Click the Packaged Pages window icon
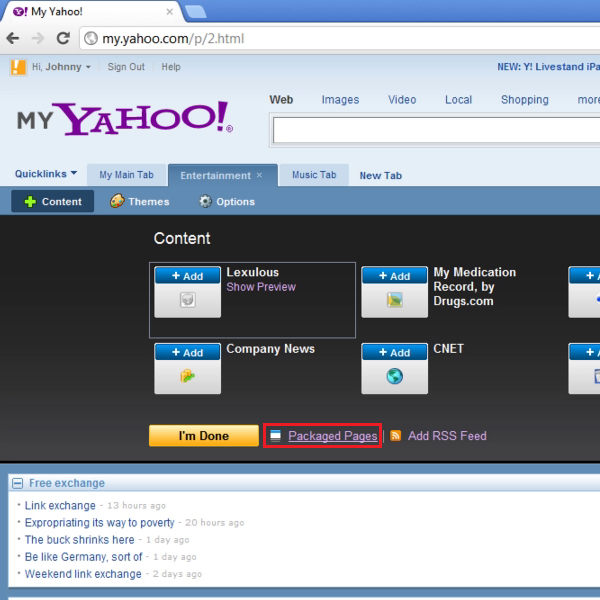 [x=276, y=435]
